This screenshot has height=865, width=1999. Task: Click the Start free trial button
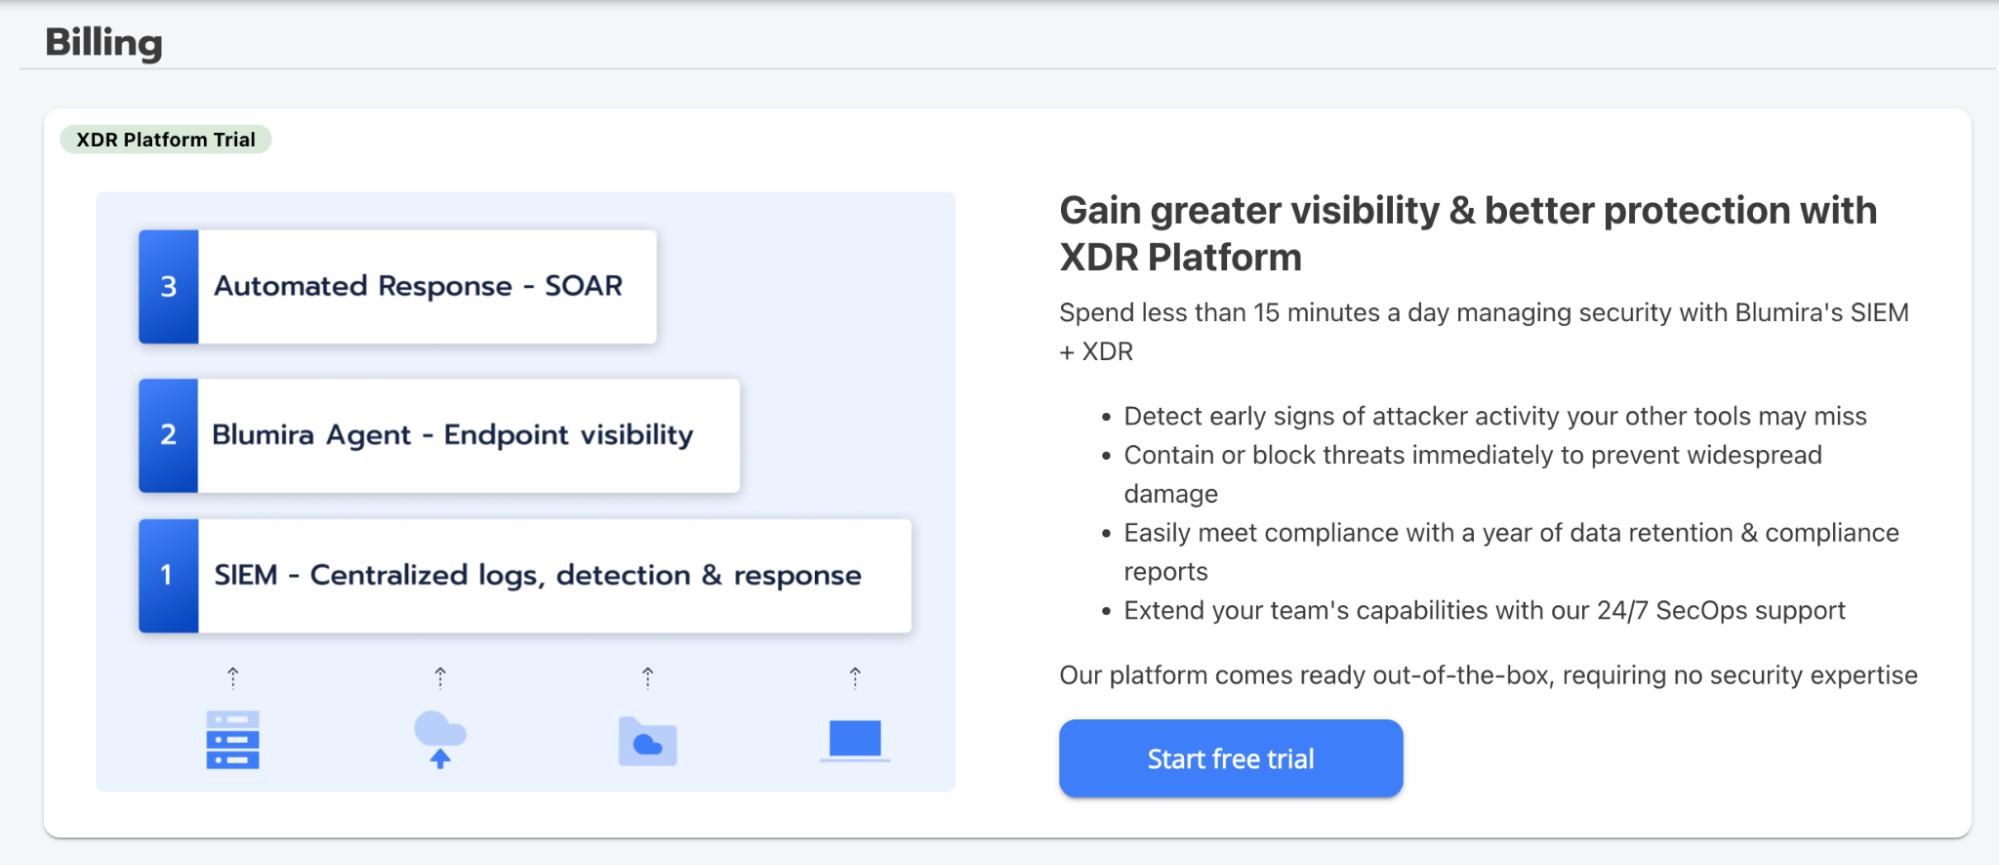click(x=1231, y=758)
